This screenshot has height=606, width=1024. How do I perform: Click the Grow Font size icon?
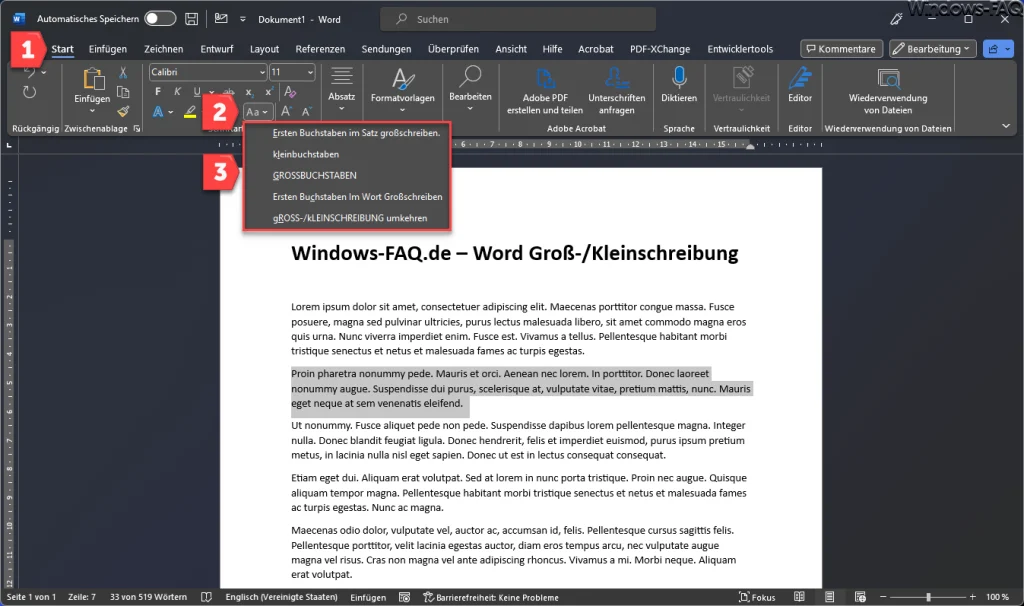[x=286, y=112]
